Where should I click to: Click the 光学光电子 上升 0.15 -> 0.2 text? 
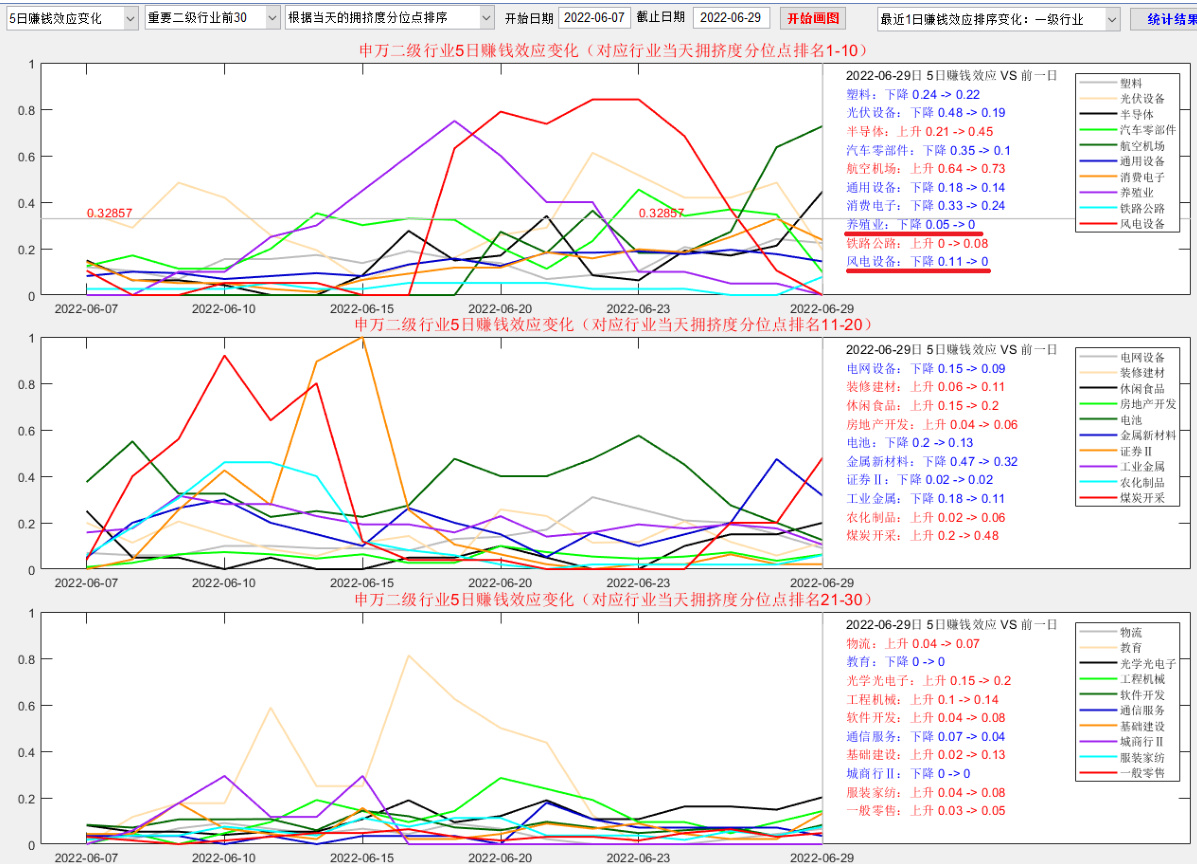[x=928, y=681]
